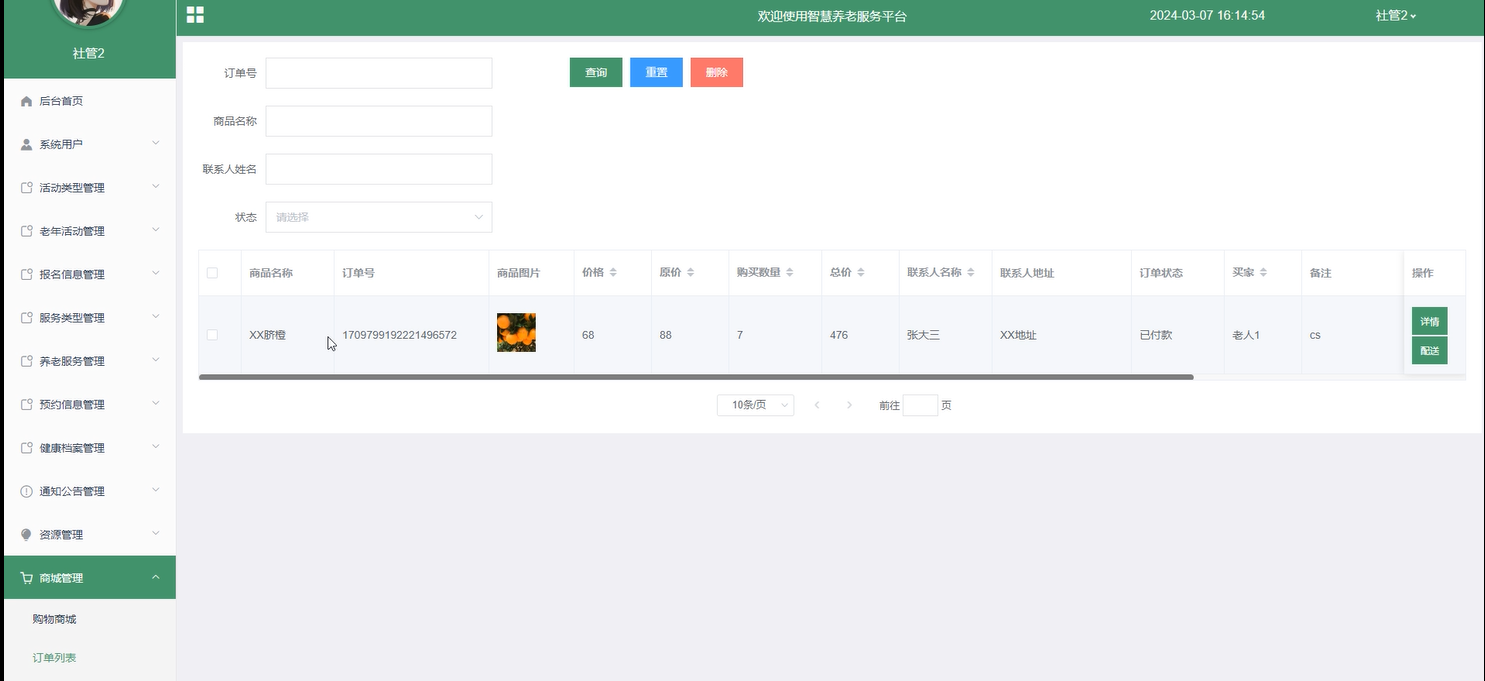Click the icon beside 资源管理

(x=27, y=535)
